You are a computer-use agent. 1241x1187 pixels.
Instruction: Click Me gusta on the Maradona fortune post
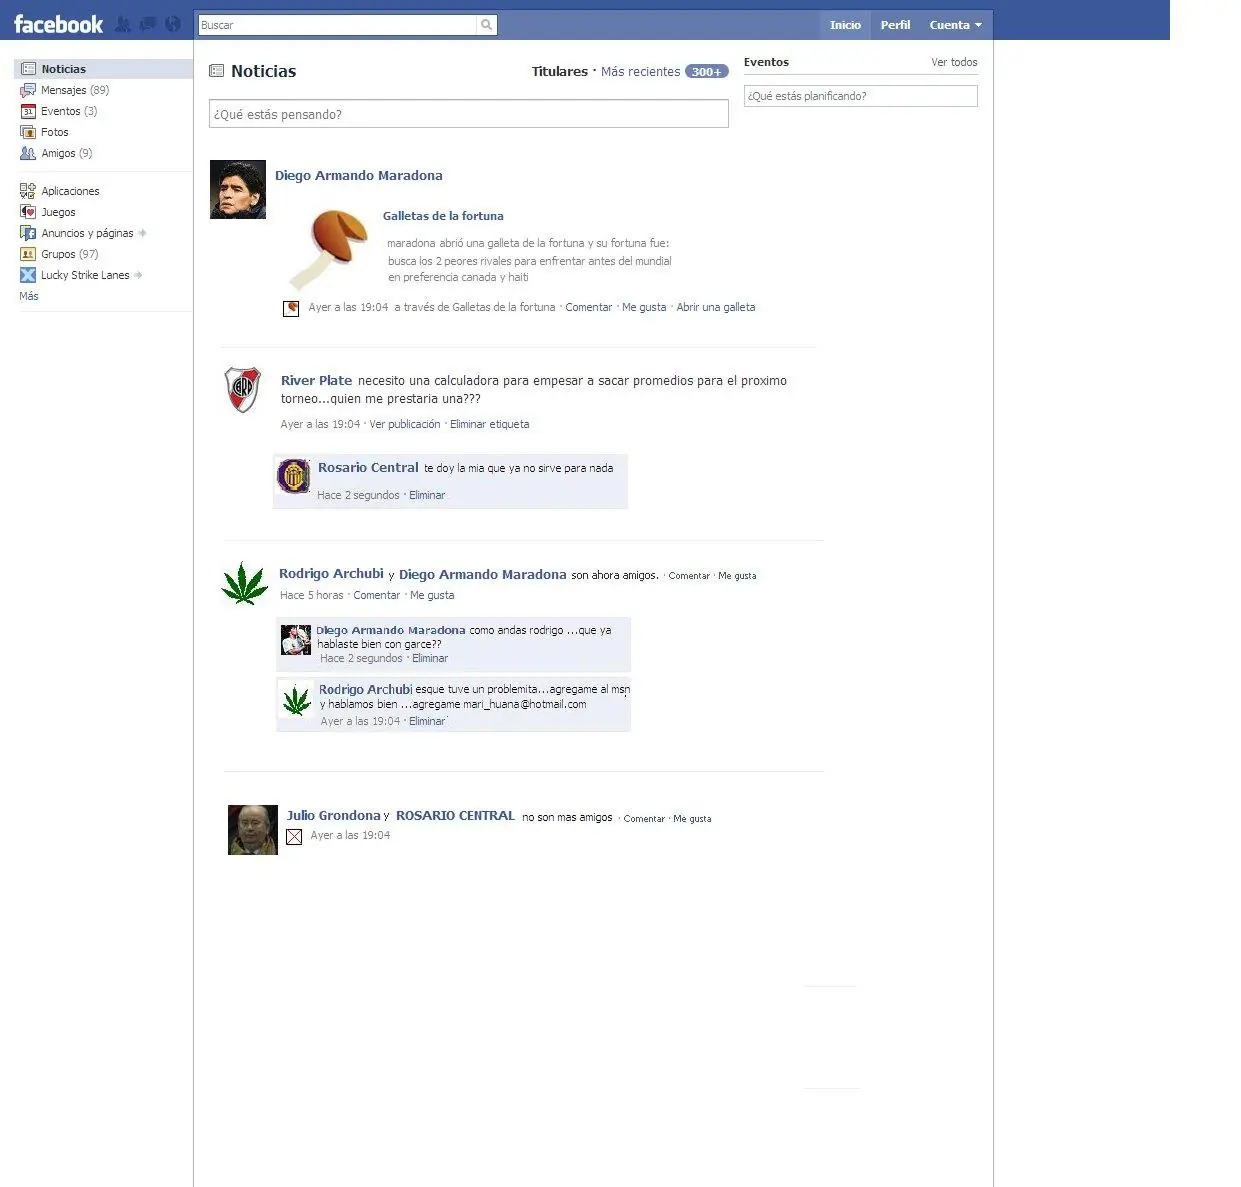(x=644, y=307)
